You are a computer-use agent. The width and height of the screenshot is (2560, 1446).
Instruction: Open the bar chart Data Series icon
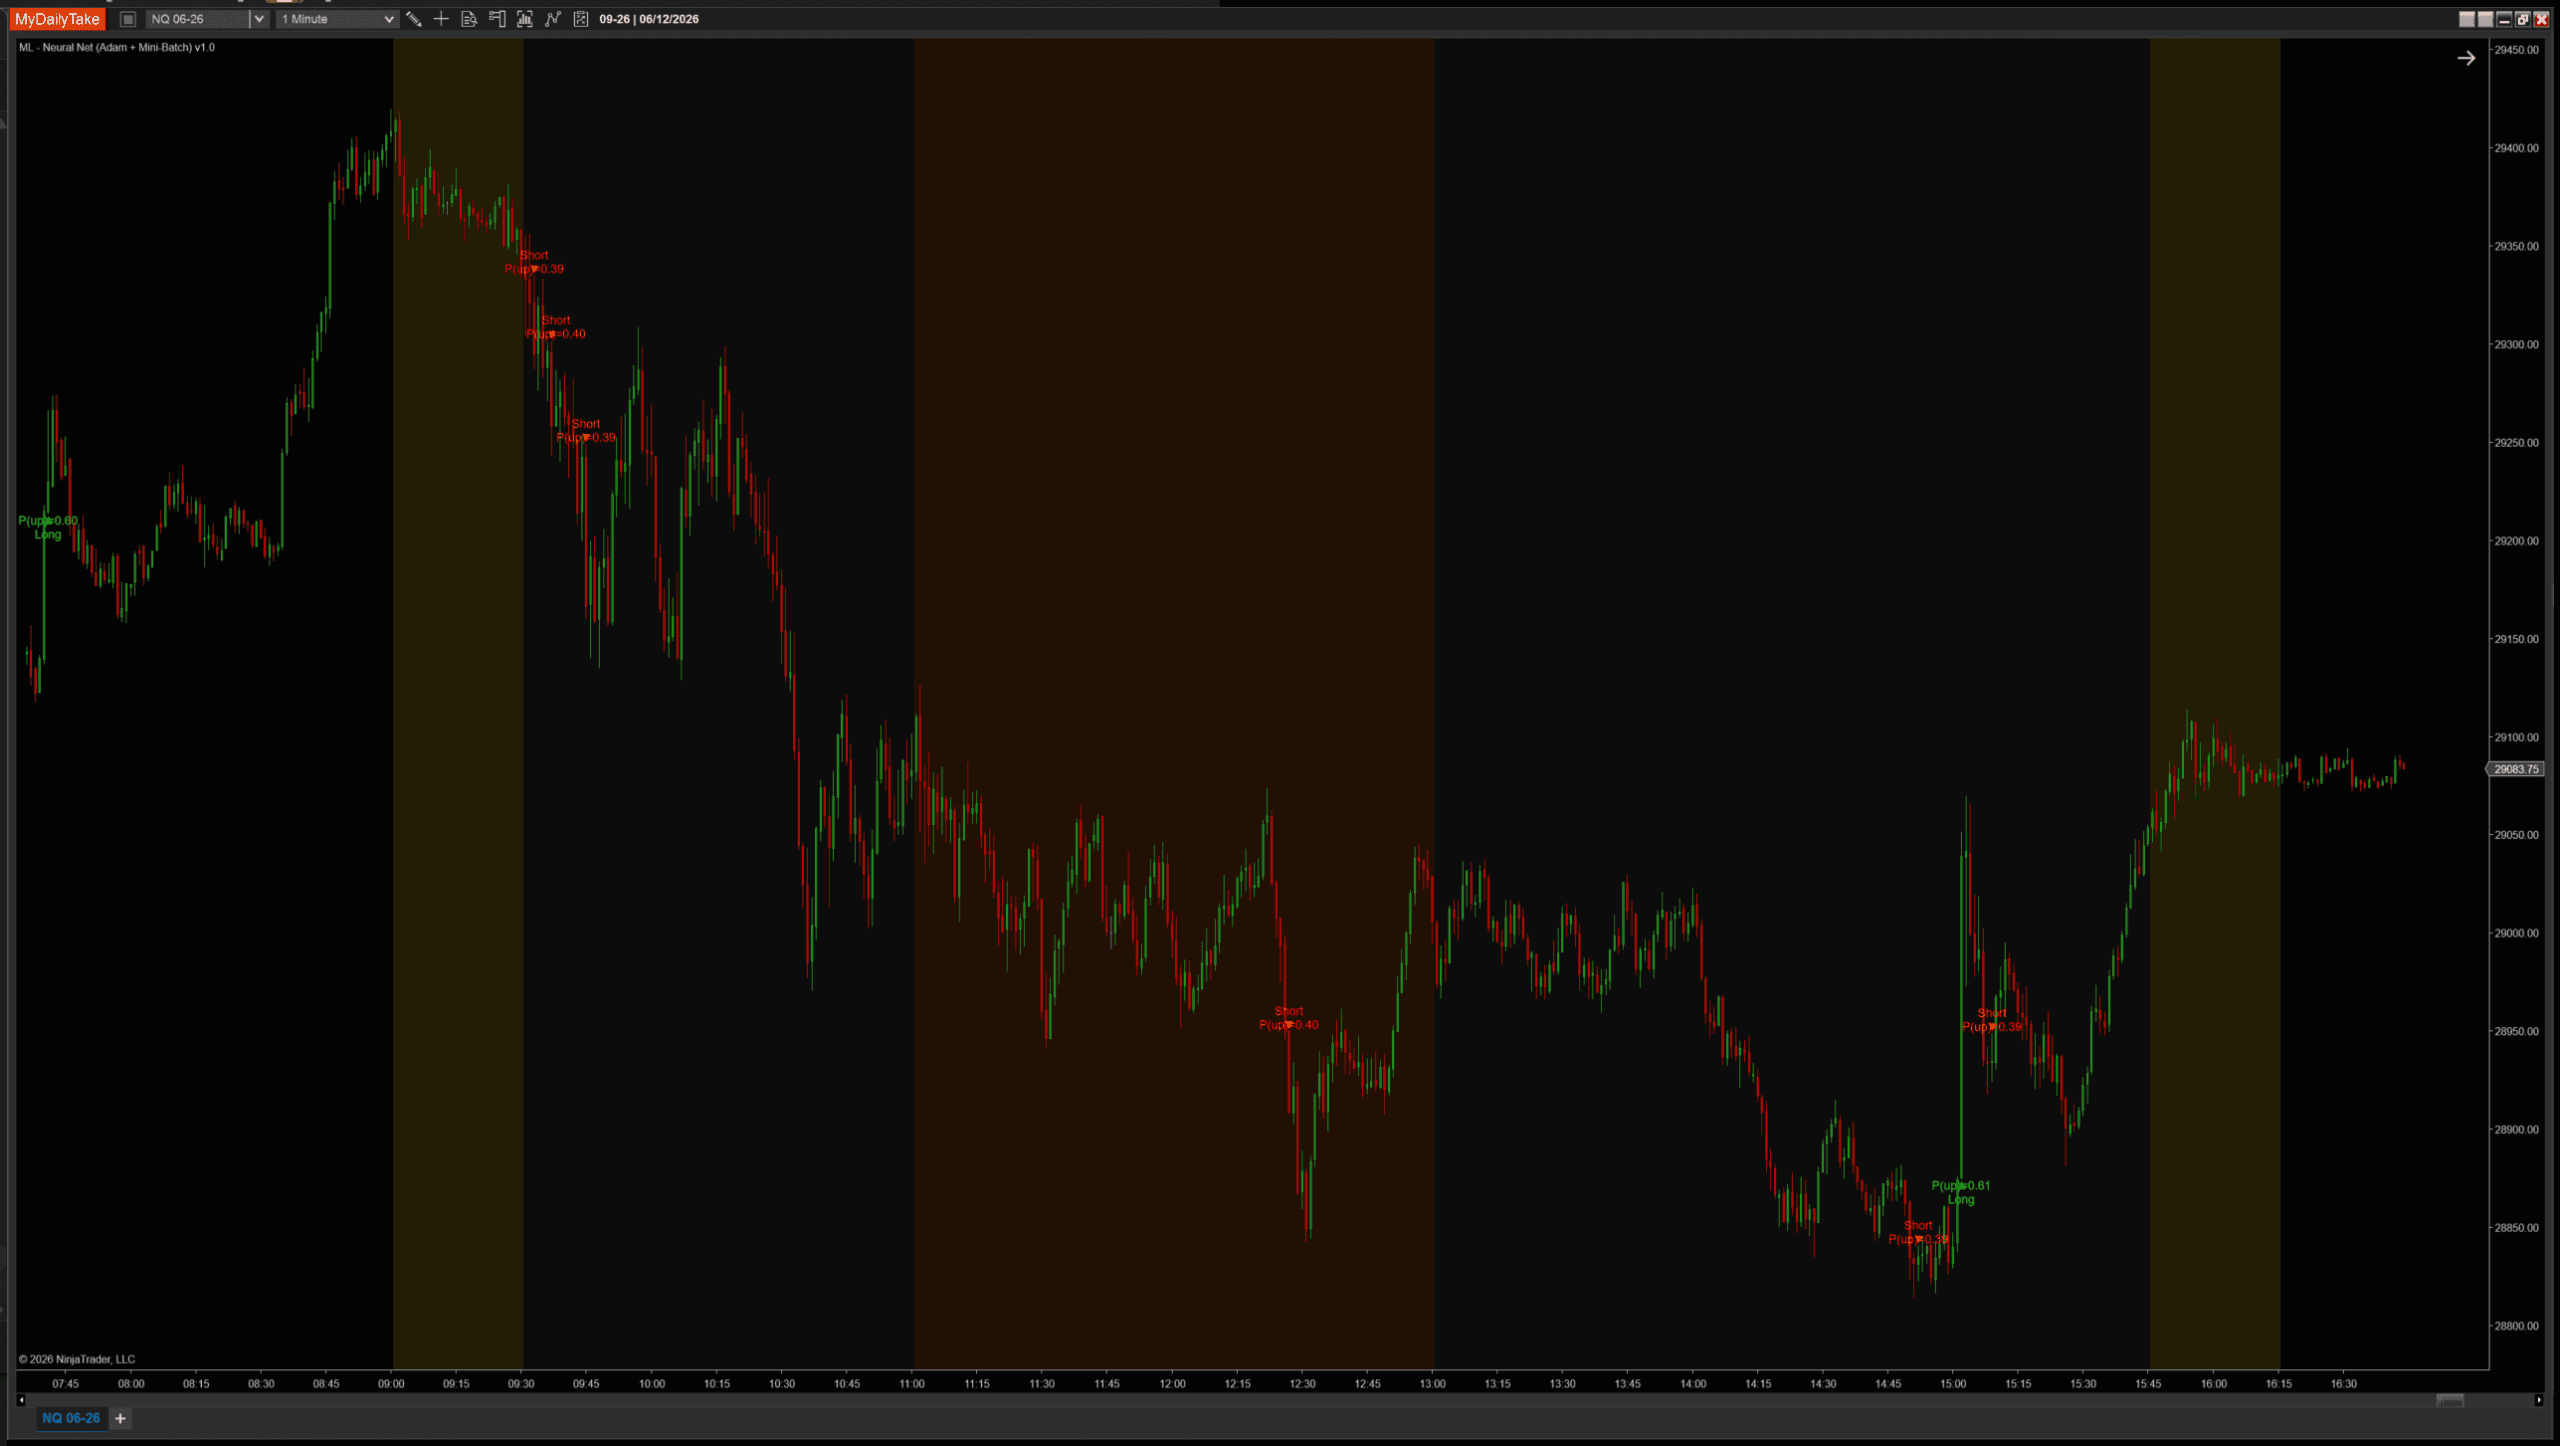(x=525, y=19)
